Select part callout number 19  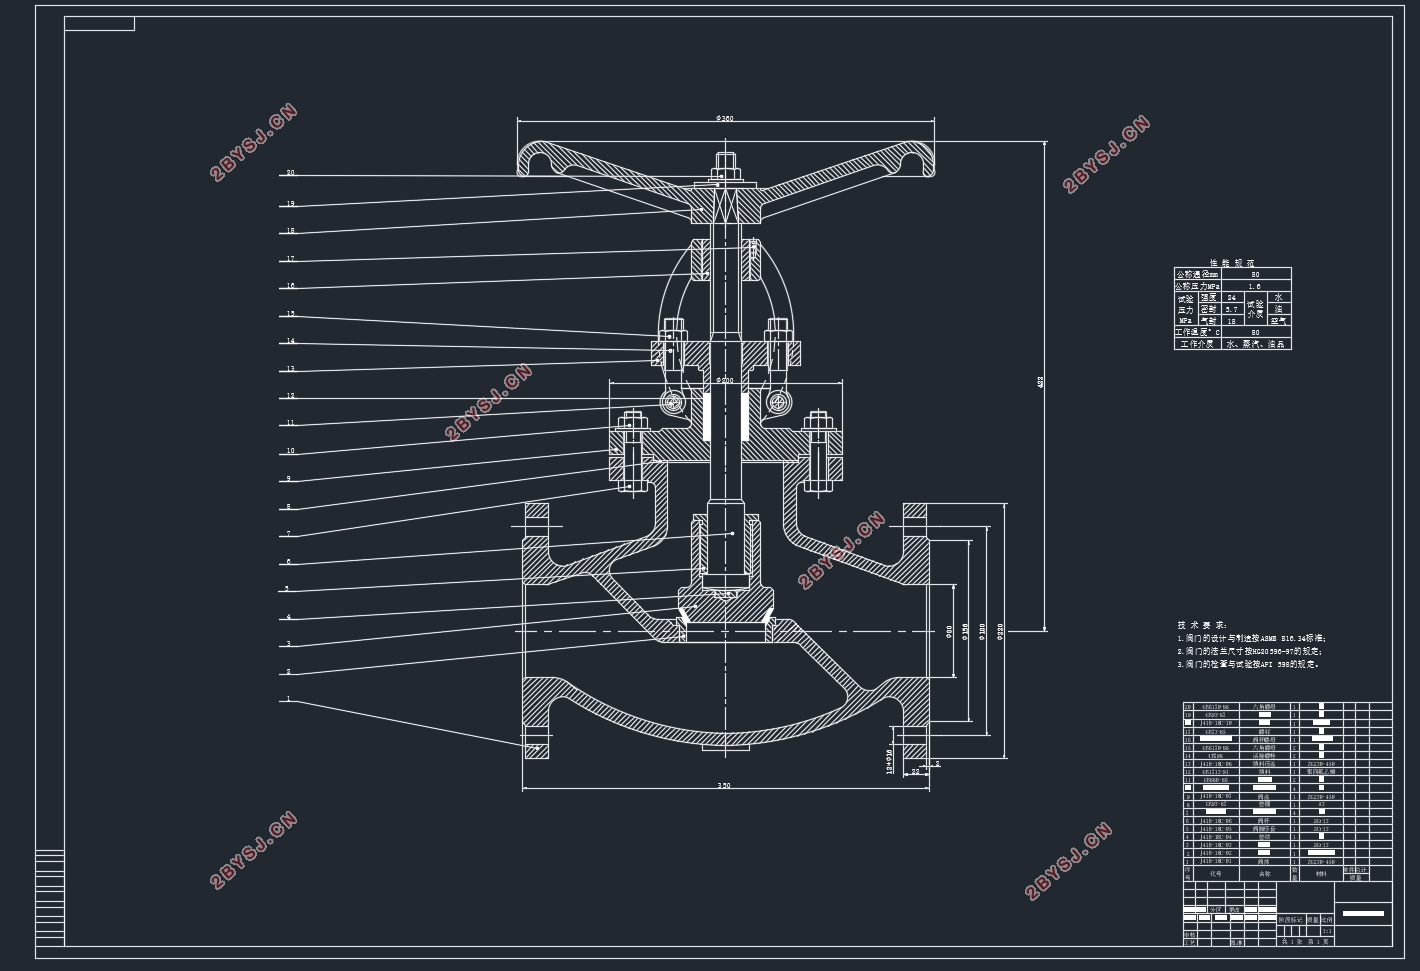[x=290, y=203]
